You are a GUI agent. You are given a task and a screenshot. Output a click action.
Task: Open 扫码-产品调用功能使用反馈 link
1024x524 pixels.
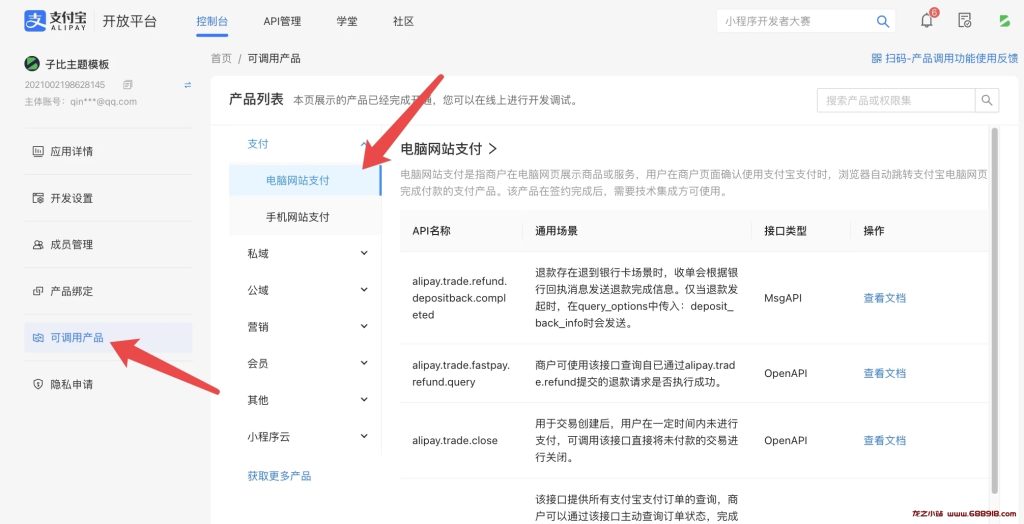(951, 58)
